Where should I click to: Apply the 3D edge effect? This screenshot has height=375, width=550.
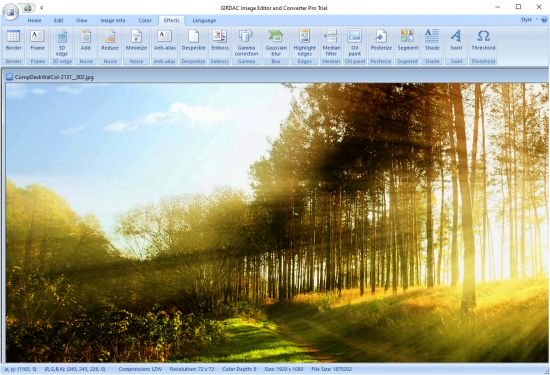(62, 43)
